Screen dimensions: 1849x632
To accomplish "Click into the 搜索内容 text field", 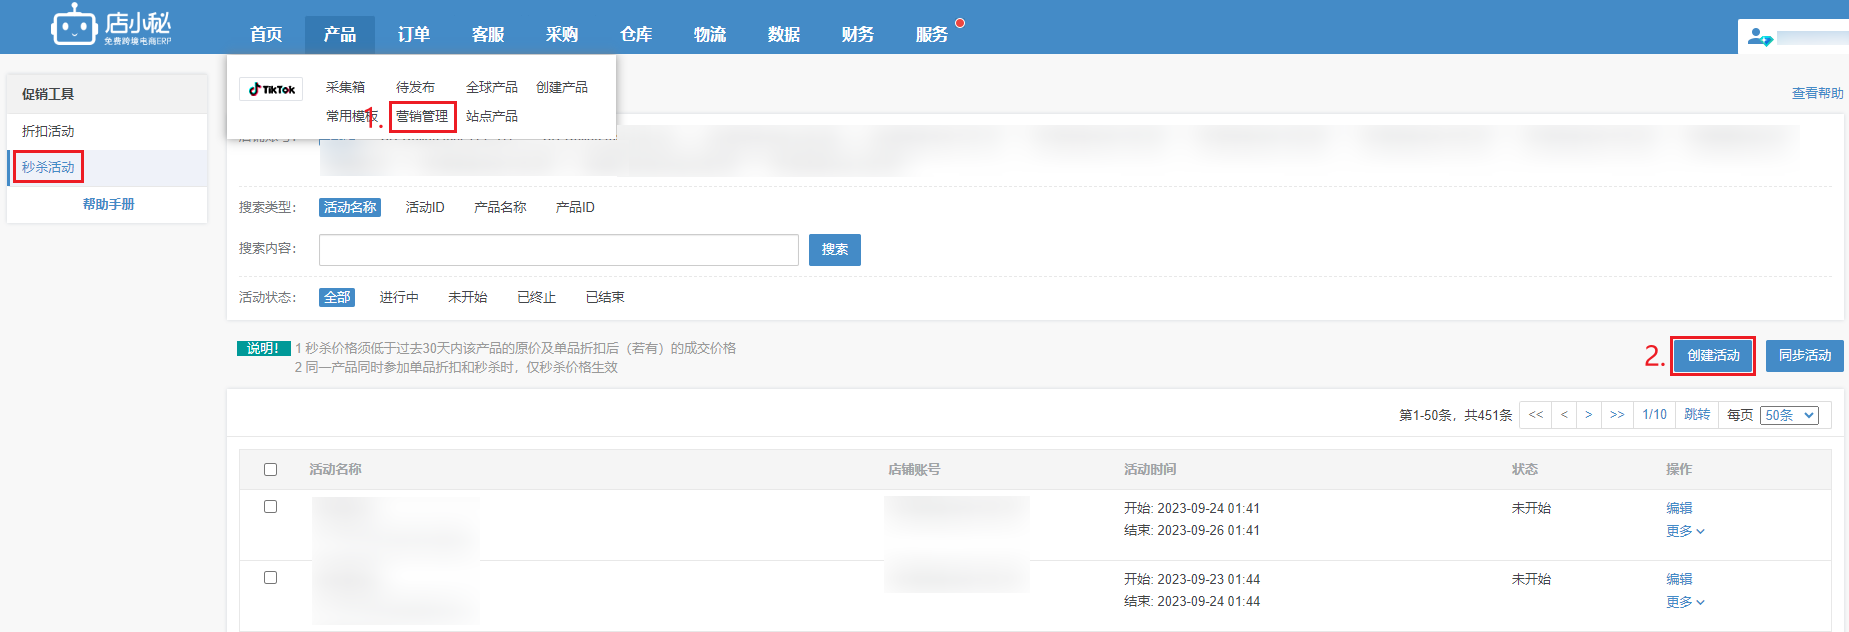I will click(558, 250).
